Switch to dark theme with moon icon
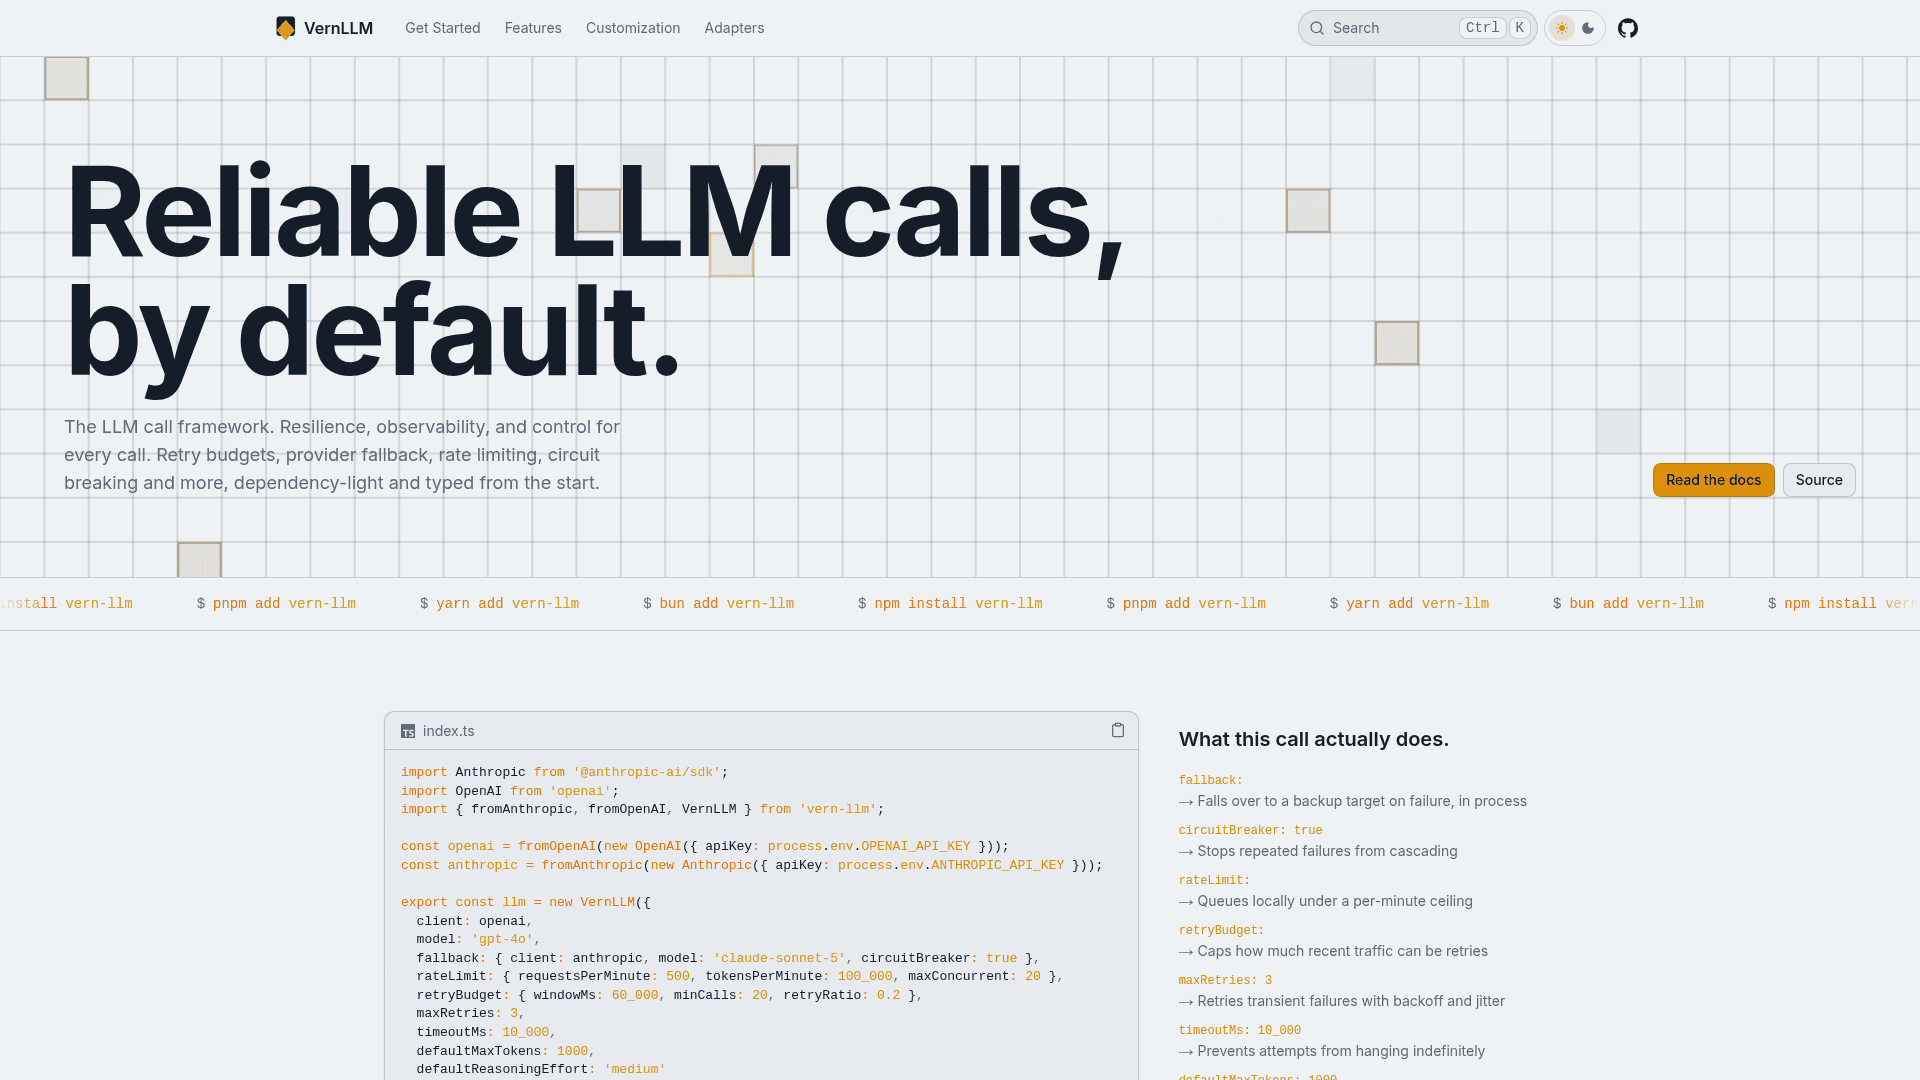 point(1588,28)
